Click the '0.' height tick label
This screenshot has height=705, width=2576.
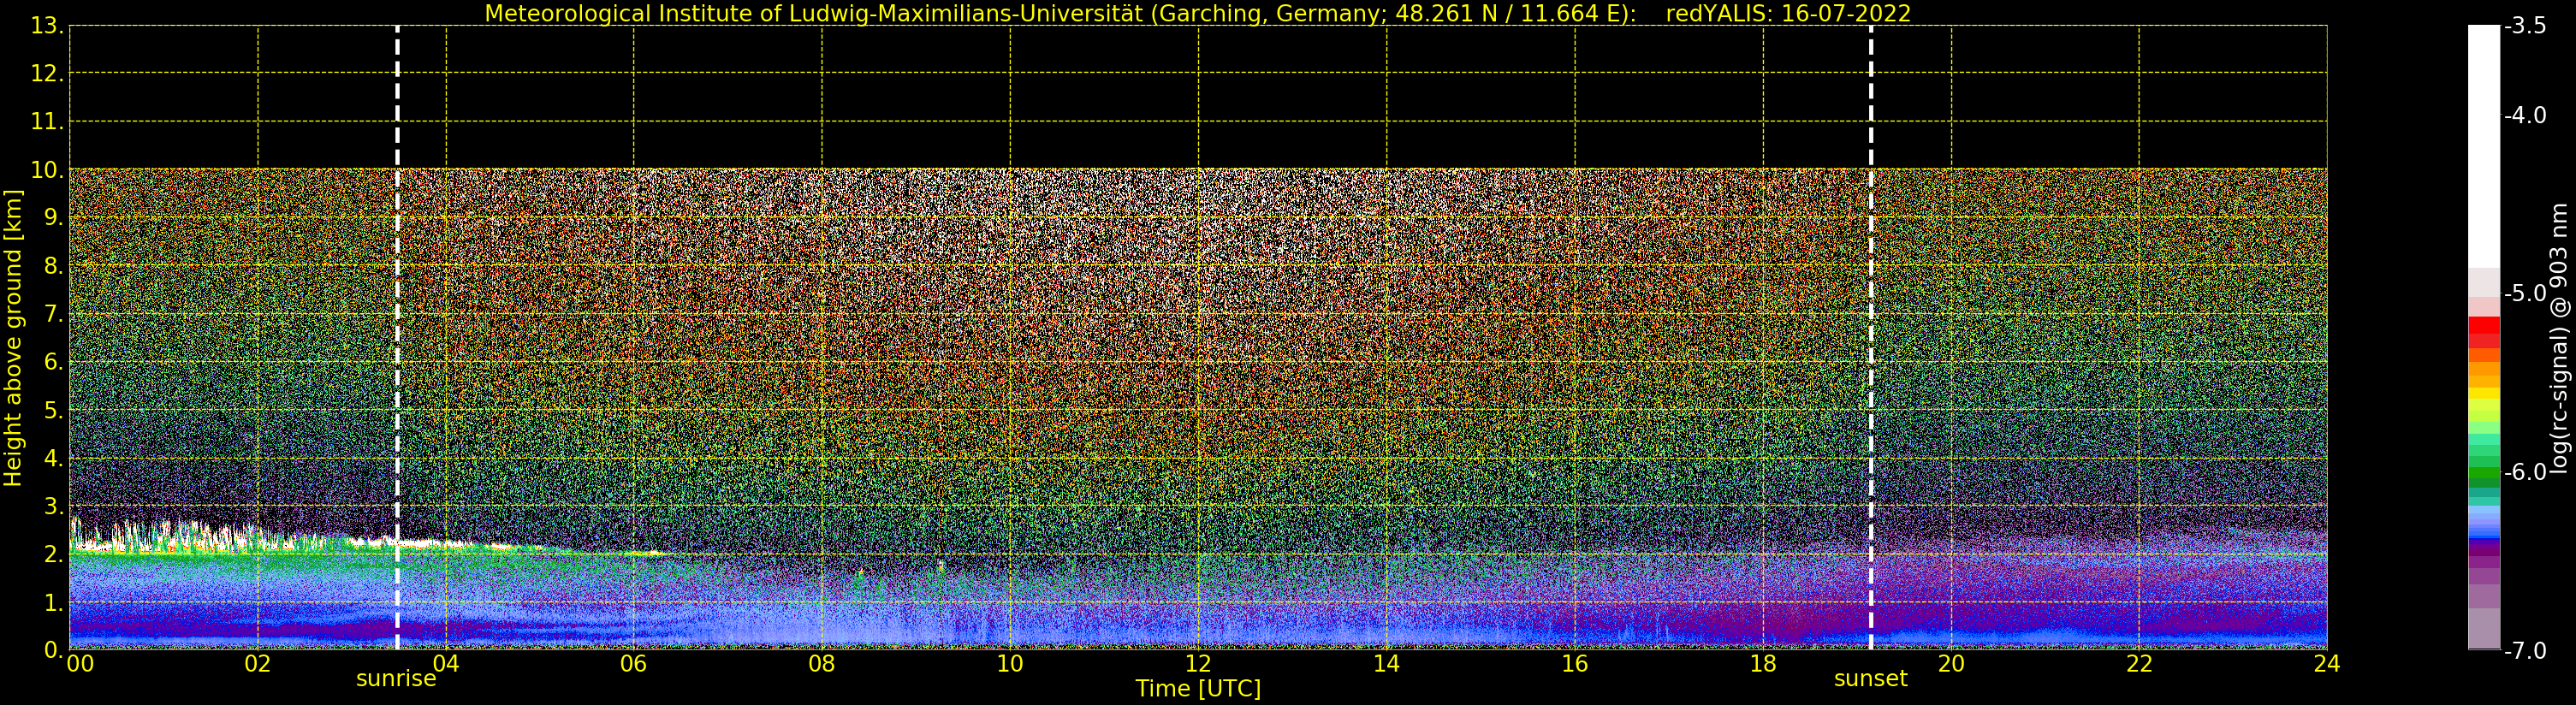pos(54,650)
